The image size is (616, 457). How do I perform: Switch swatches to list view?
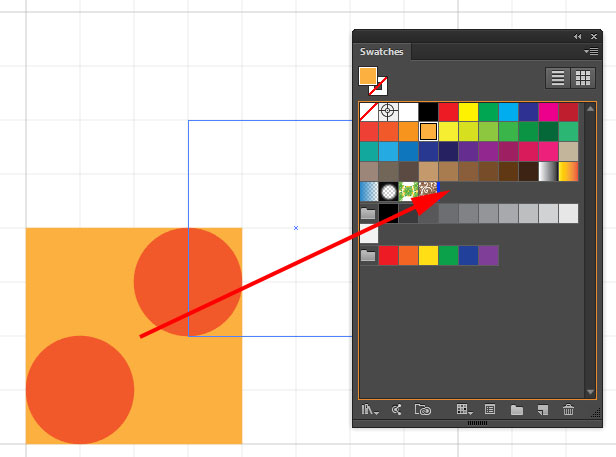[558, 78]
